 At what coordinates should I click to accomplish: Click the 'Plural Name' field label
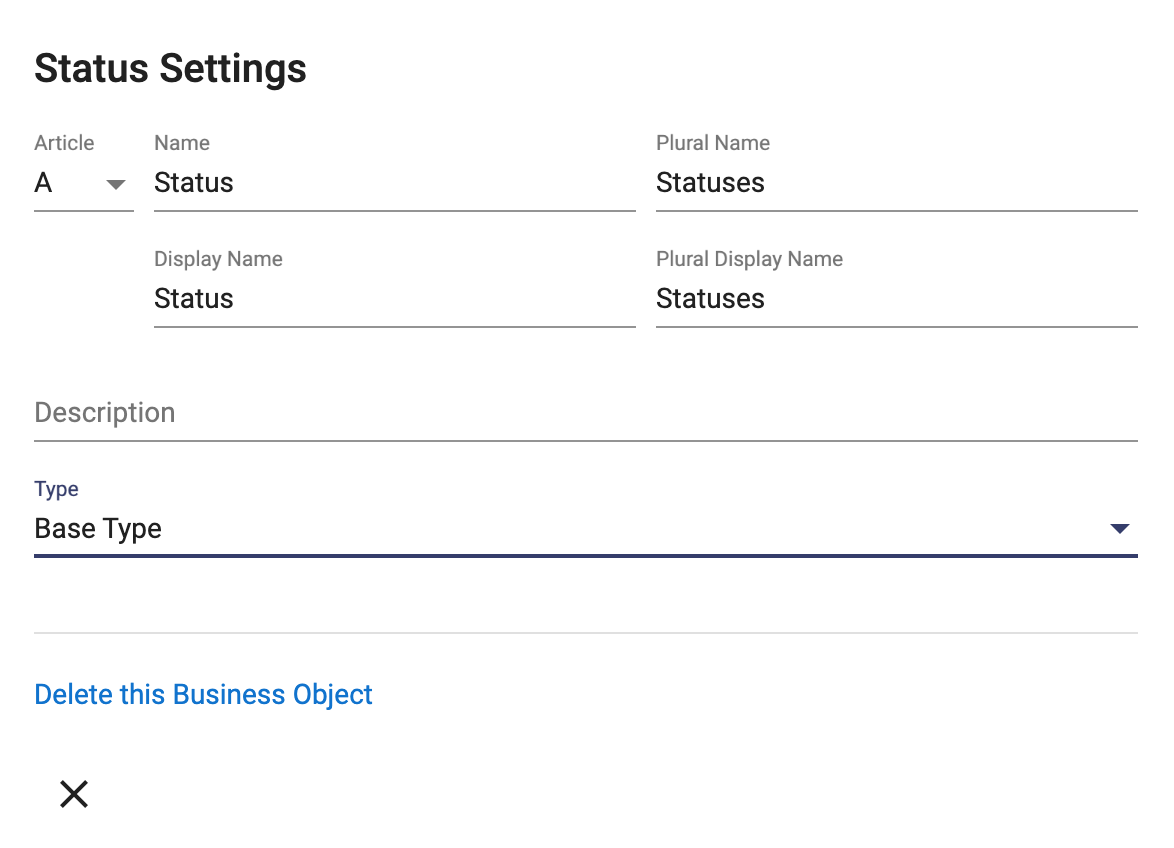(x=712, y=143)
